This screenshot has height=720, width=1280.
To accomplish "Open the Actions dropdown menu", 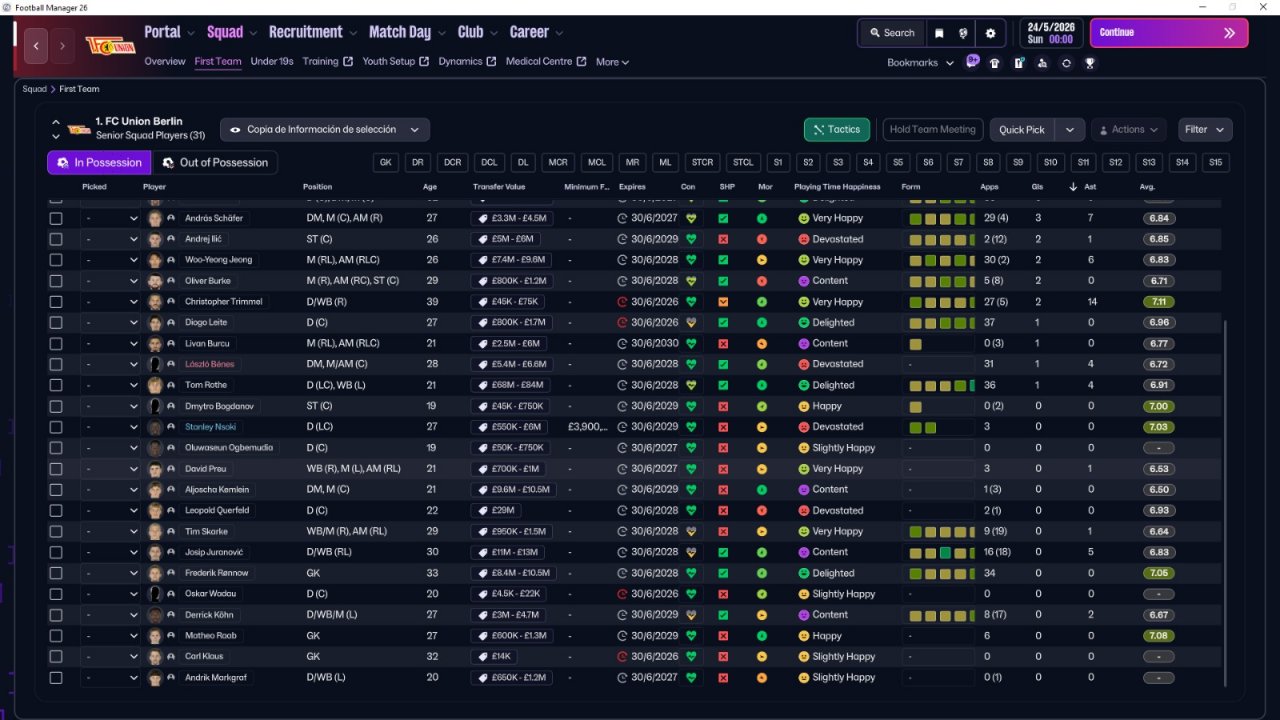I will click(x=1128, y=130).
